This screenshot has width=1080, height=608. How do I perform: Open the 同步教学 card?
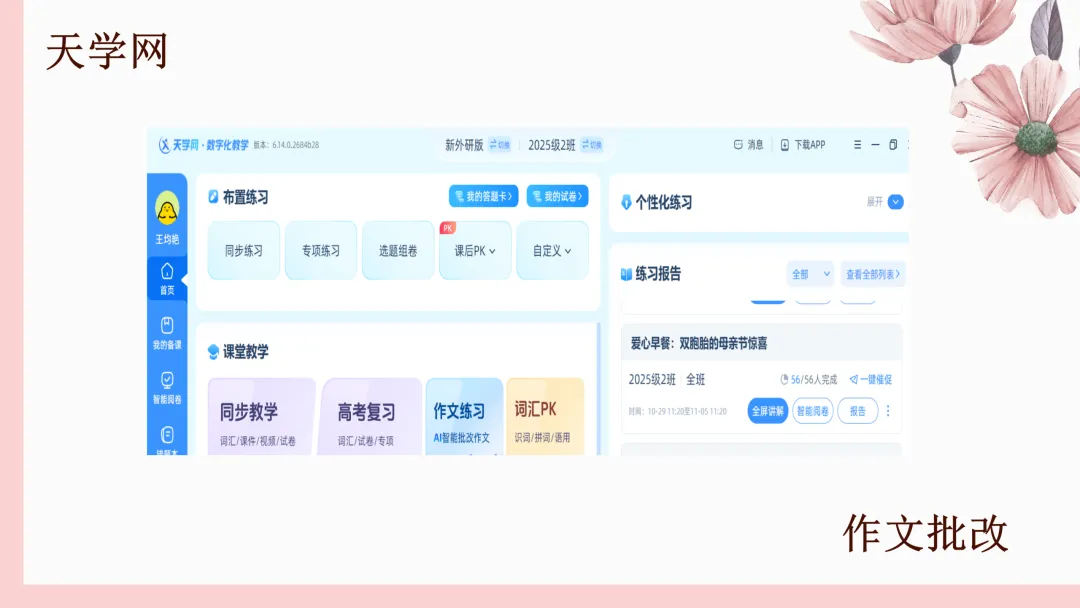click(x=262, y=417)
